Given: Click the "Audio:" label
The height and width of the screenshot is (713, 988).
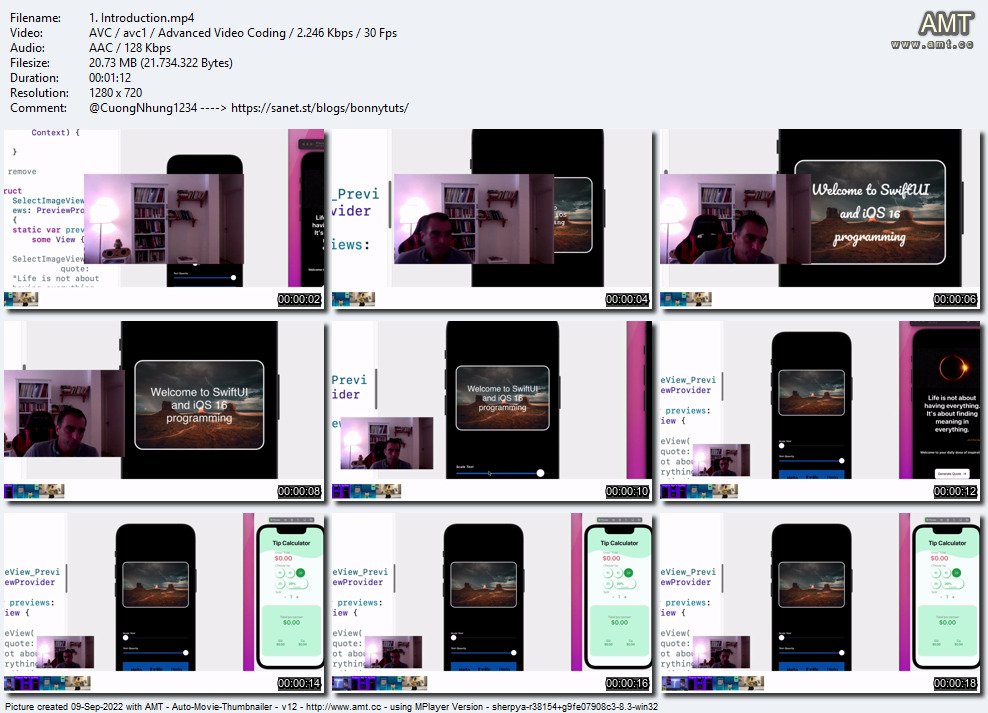Looking at the screenshot, I should [x=27, y=48].
